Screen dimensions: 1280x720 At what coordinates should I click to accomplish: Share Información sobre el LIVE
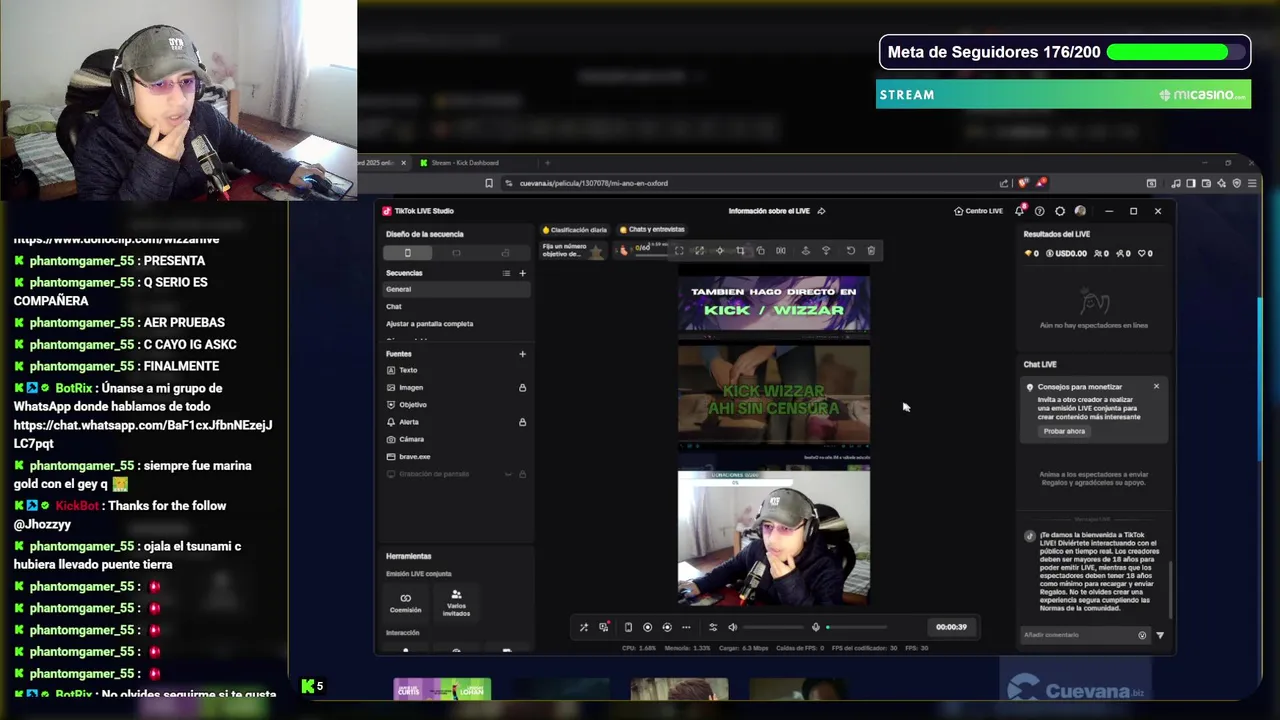(821, 211)
